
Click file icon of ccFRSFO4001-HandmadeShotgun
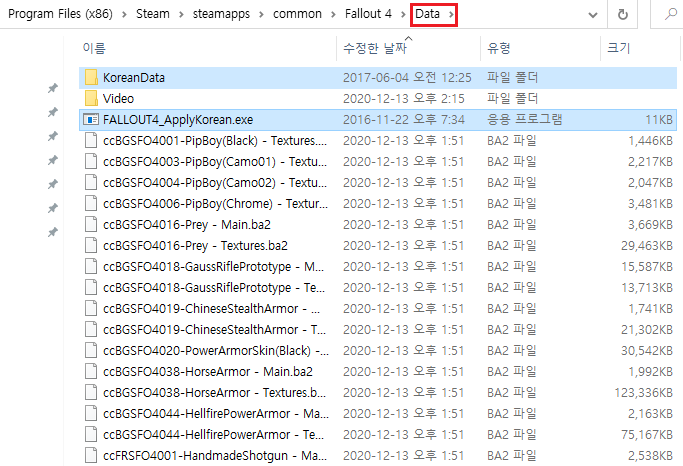click(91, 456)
